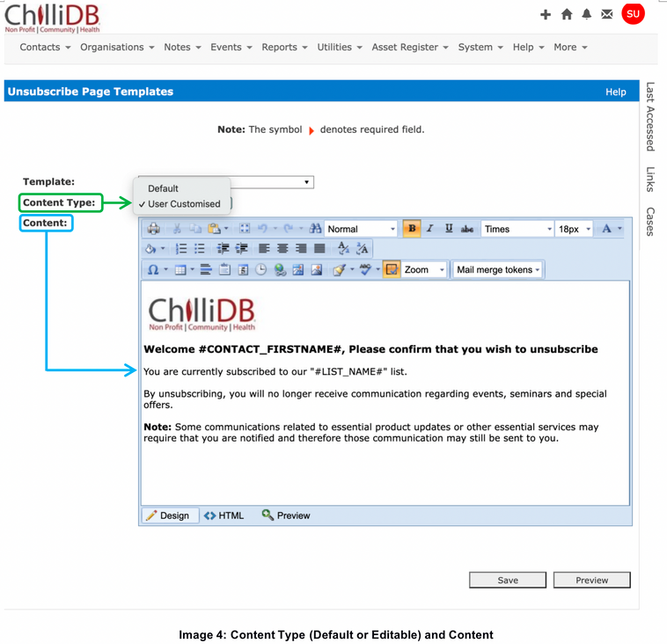The width and height of the screenshot is (667, 644).
Task: Click the superscript/subscript A icon with 2
Action: [x=343, y=248]
